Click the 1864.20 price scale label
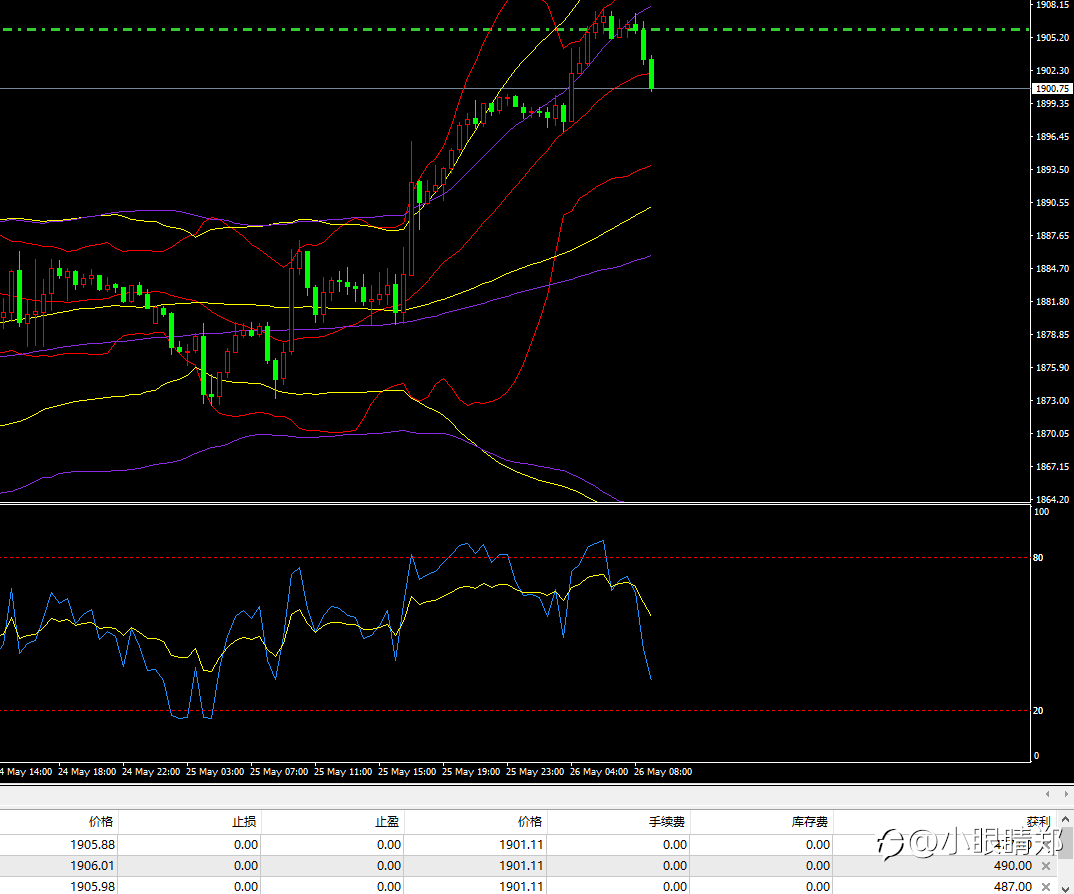 point(1052,499)
